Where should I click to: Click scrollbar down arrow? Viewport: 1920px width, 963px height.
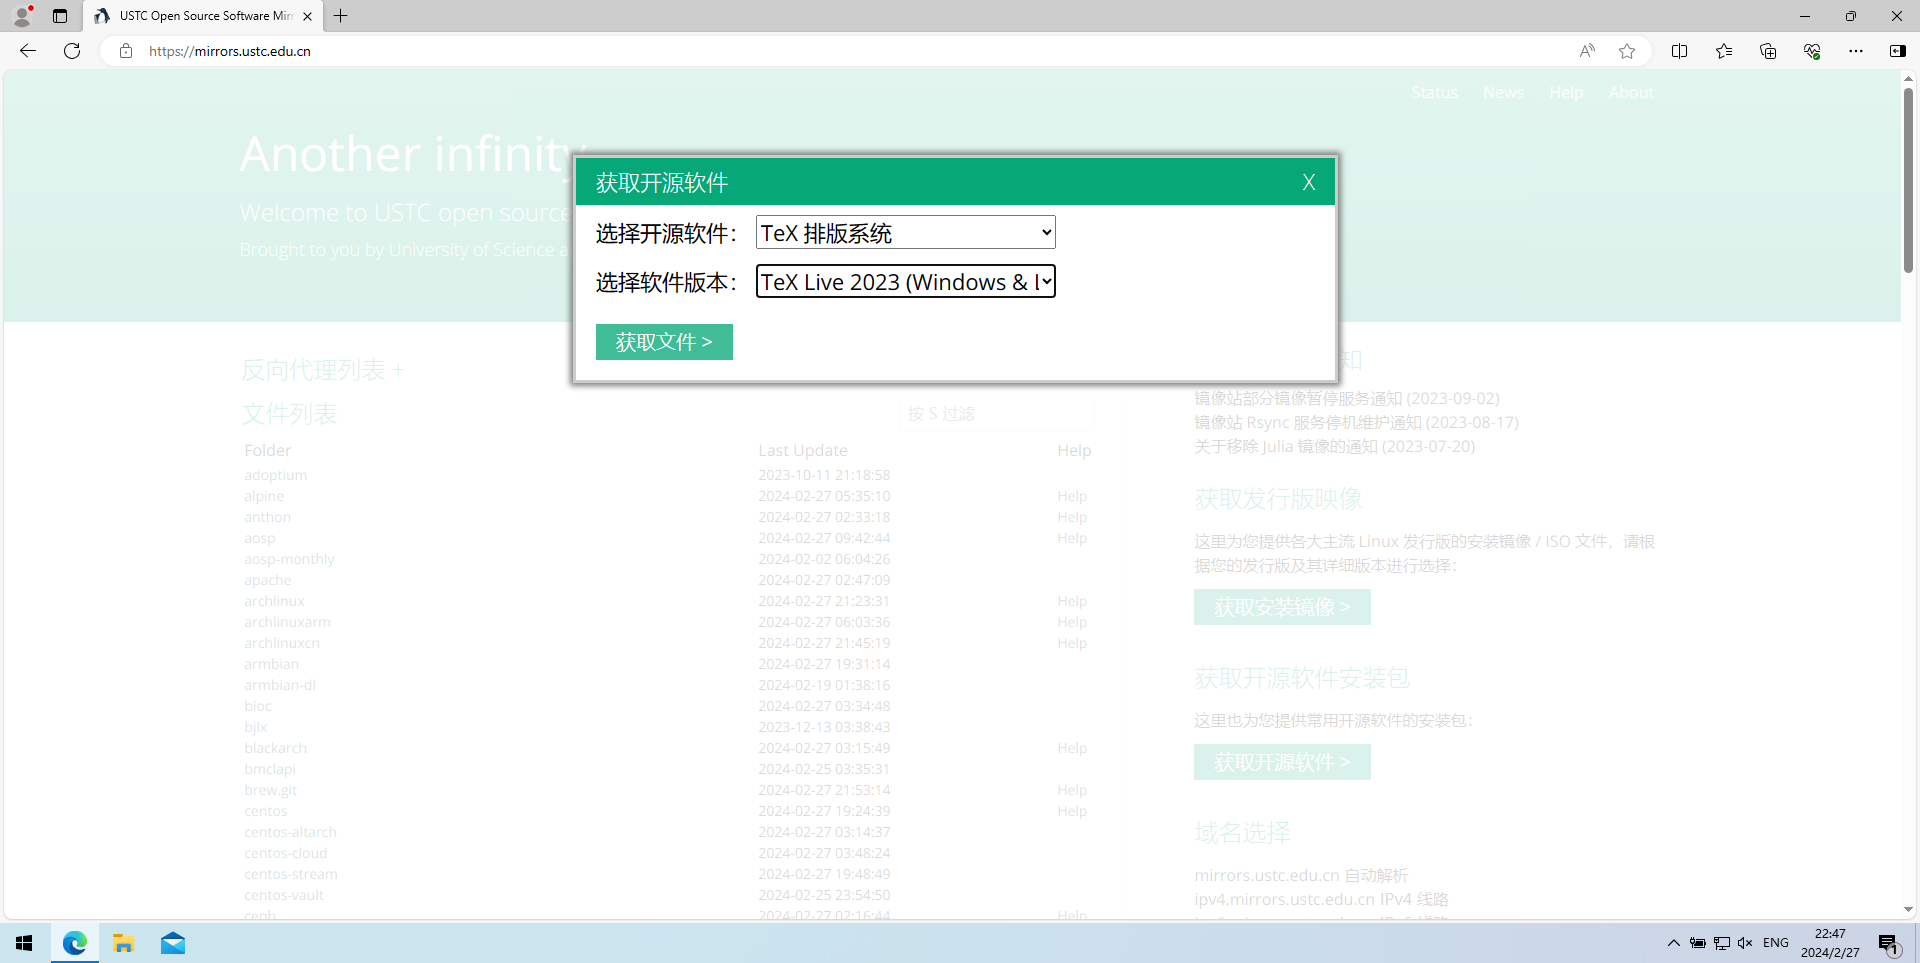click(x=1908, y=910)
